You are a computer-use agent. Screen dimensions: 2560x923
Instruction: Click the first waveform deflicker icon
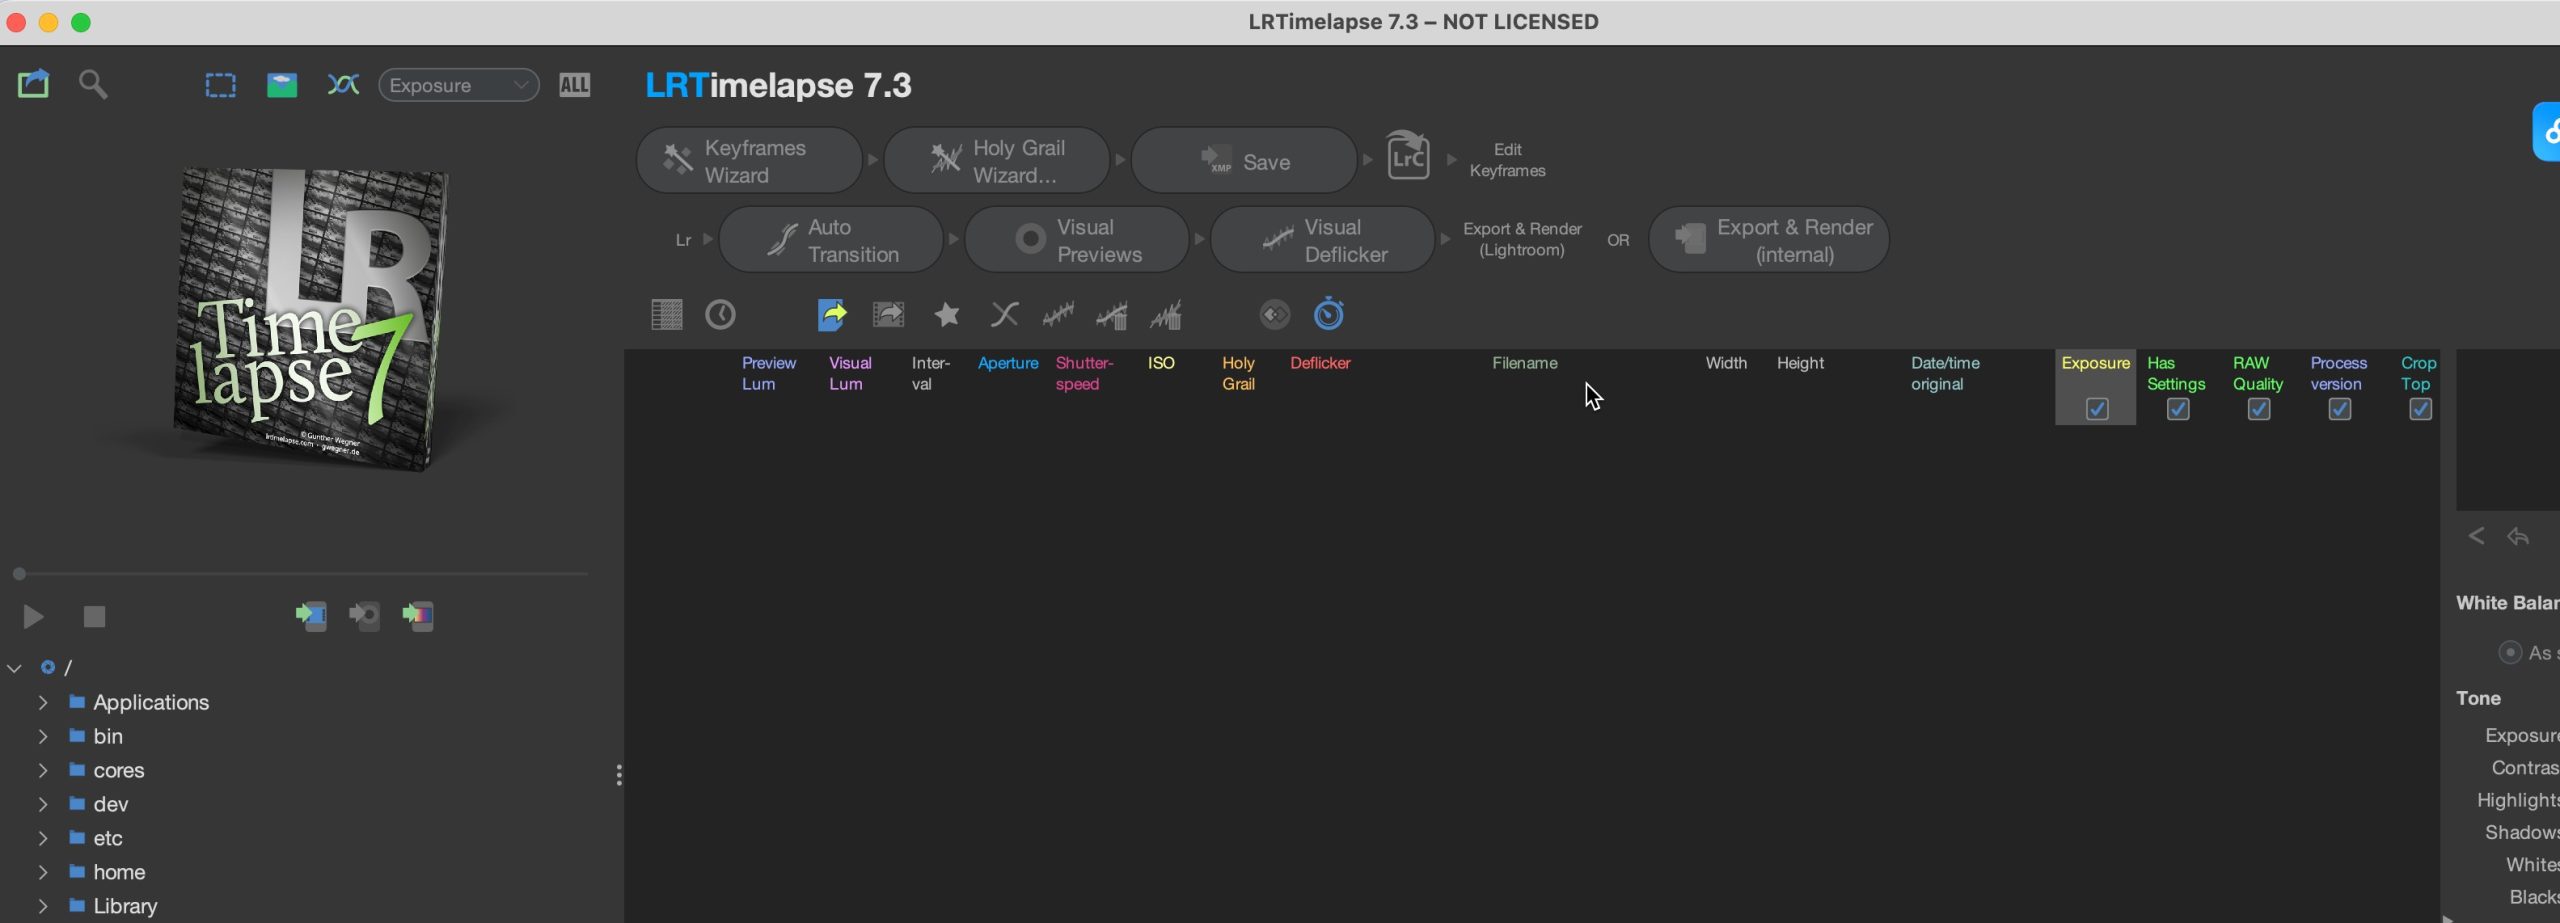point(1058,315)
